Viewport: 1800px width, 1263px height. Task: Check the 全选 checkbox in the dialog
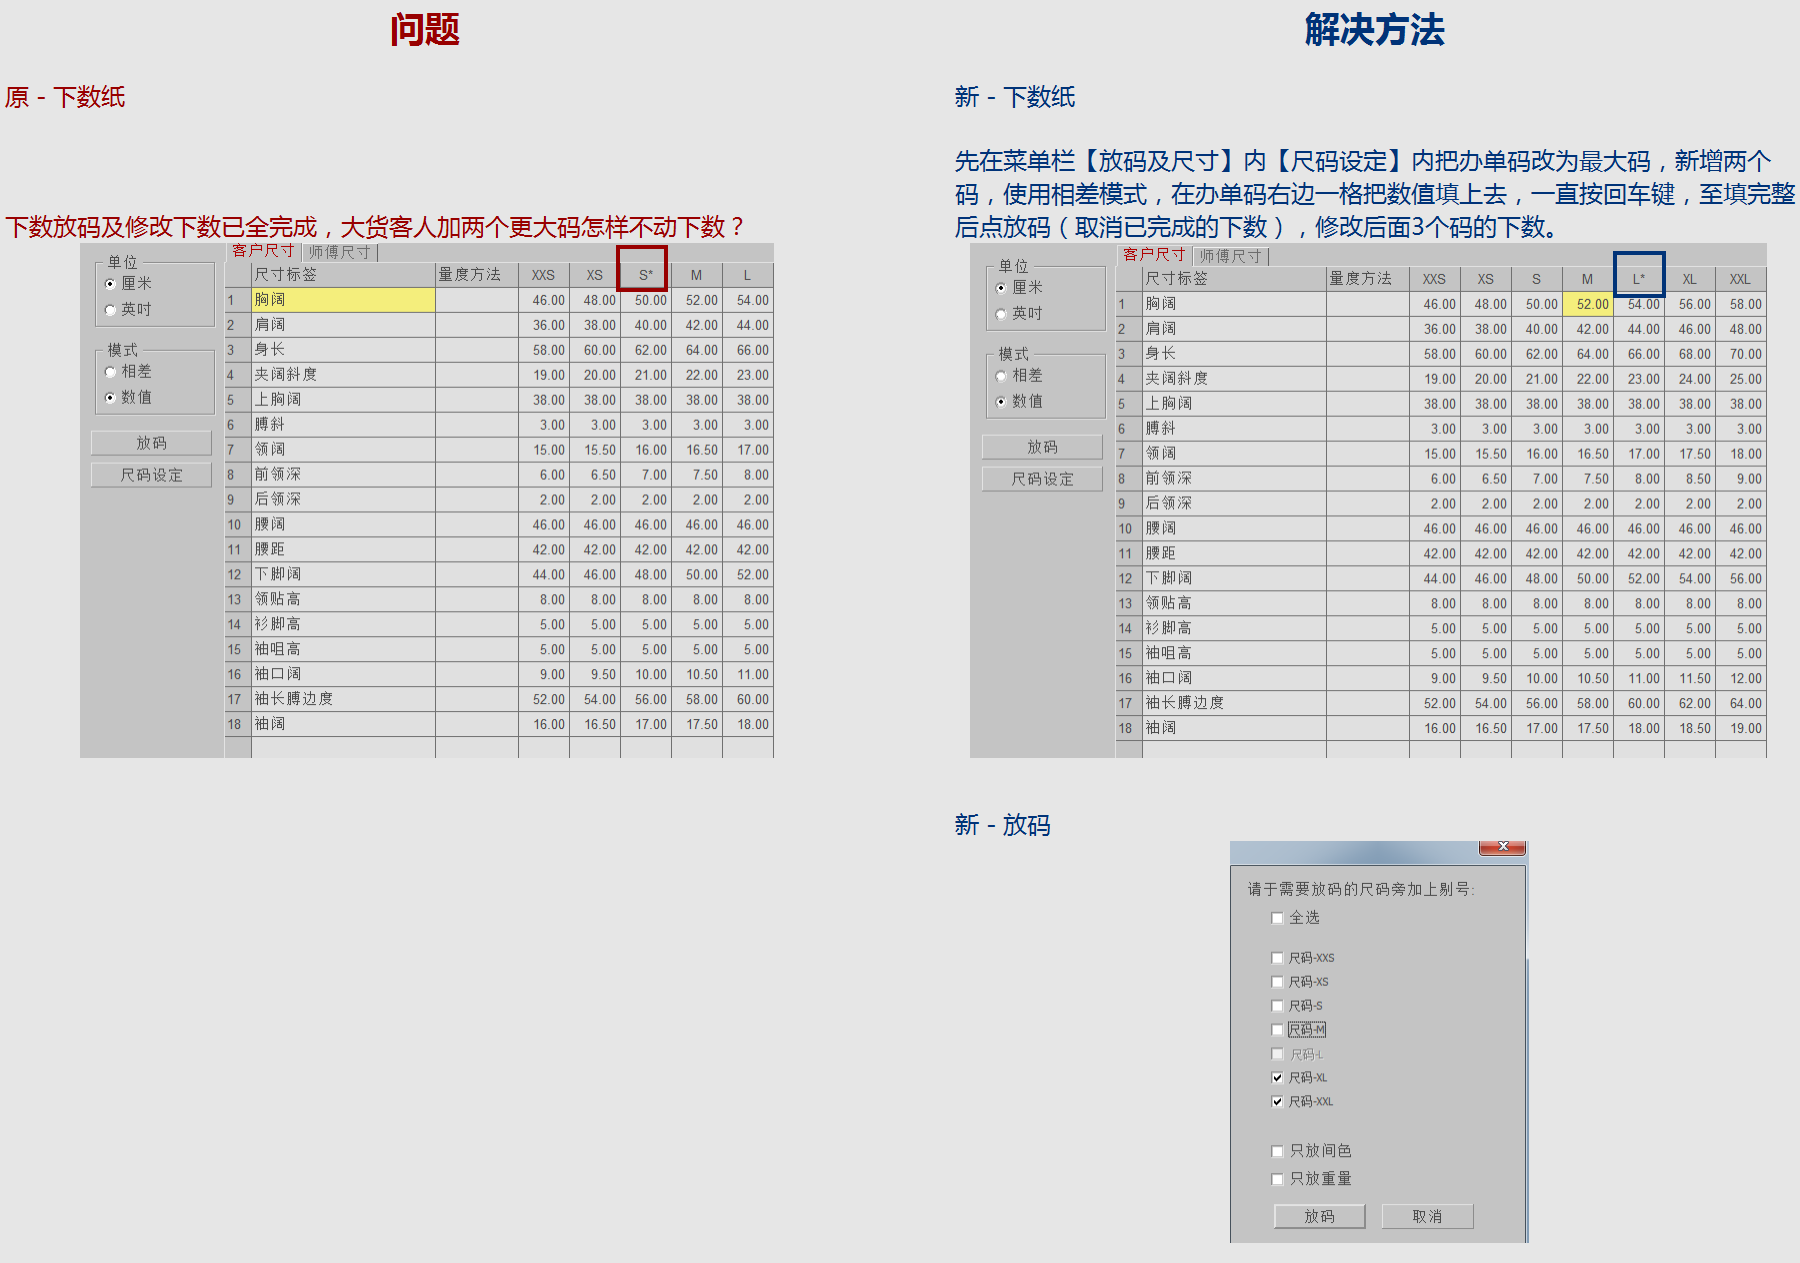[x=1276, y=917]
